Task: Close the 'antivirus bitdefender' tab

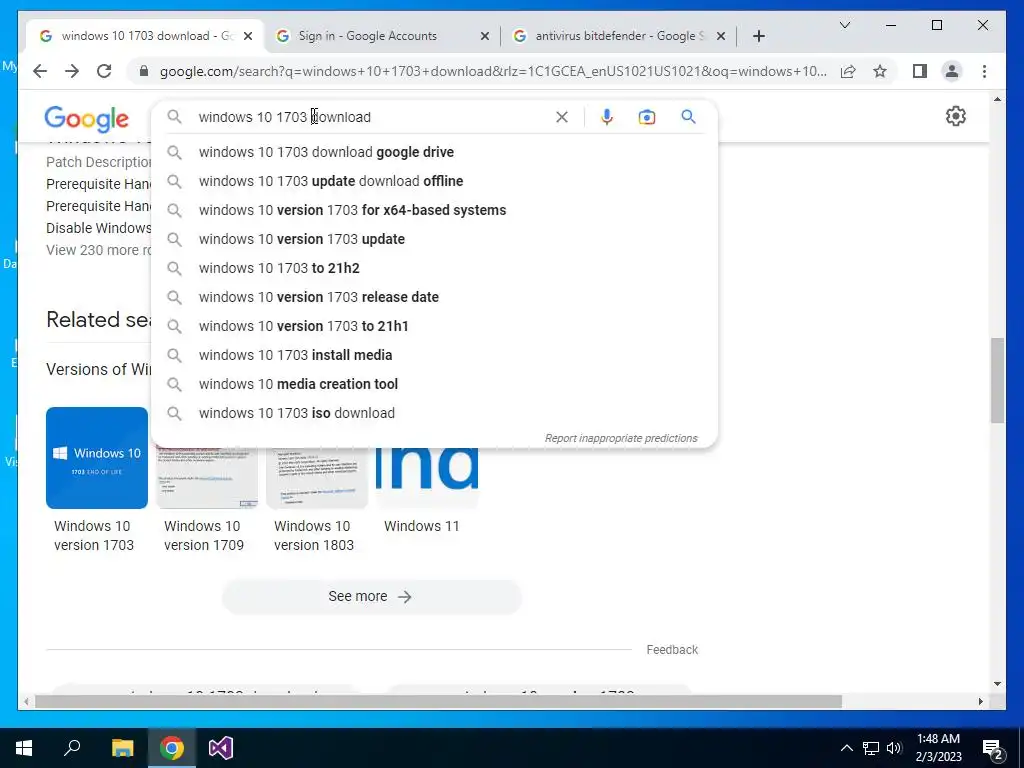Action: 721,36
